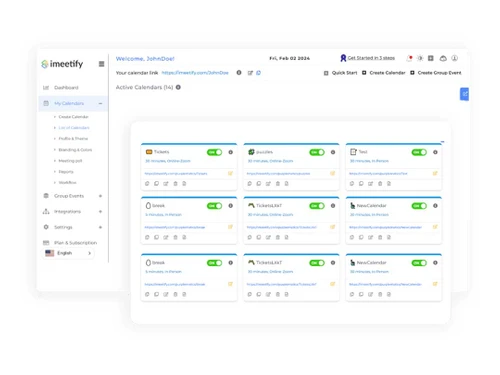Viewport: 500px width, 375px height.
Task: Open the Get Started in 3 steps link
Action: pos(367,58)
